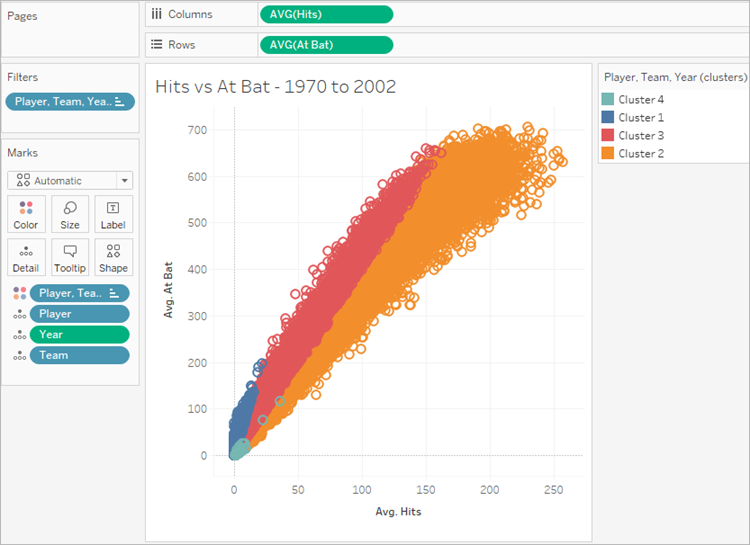Click the Pages shelf label

click(x=22, y=16)
